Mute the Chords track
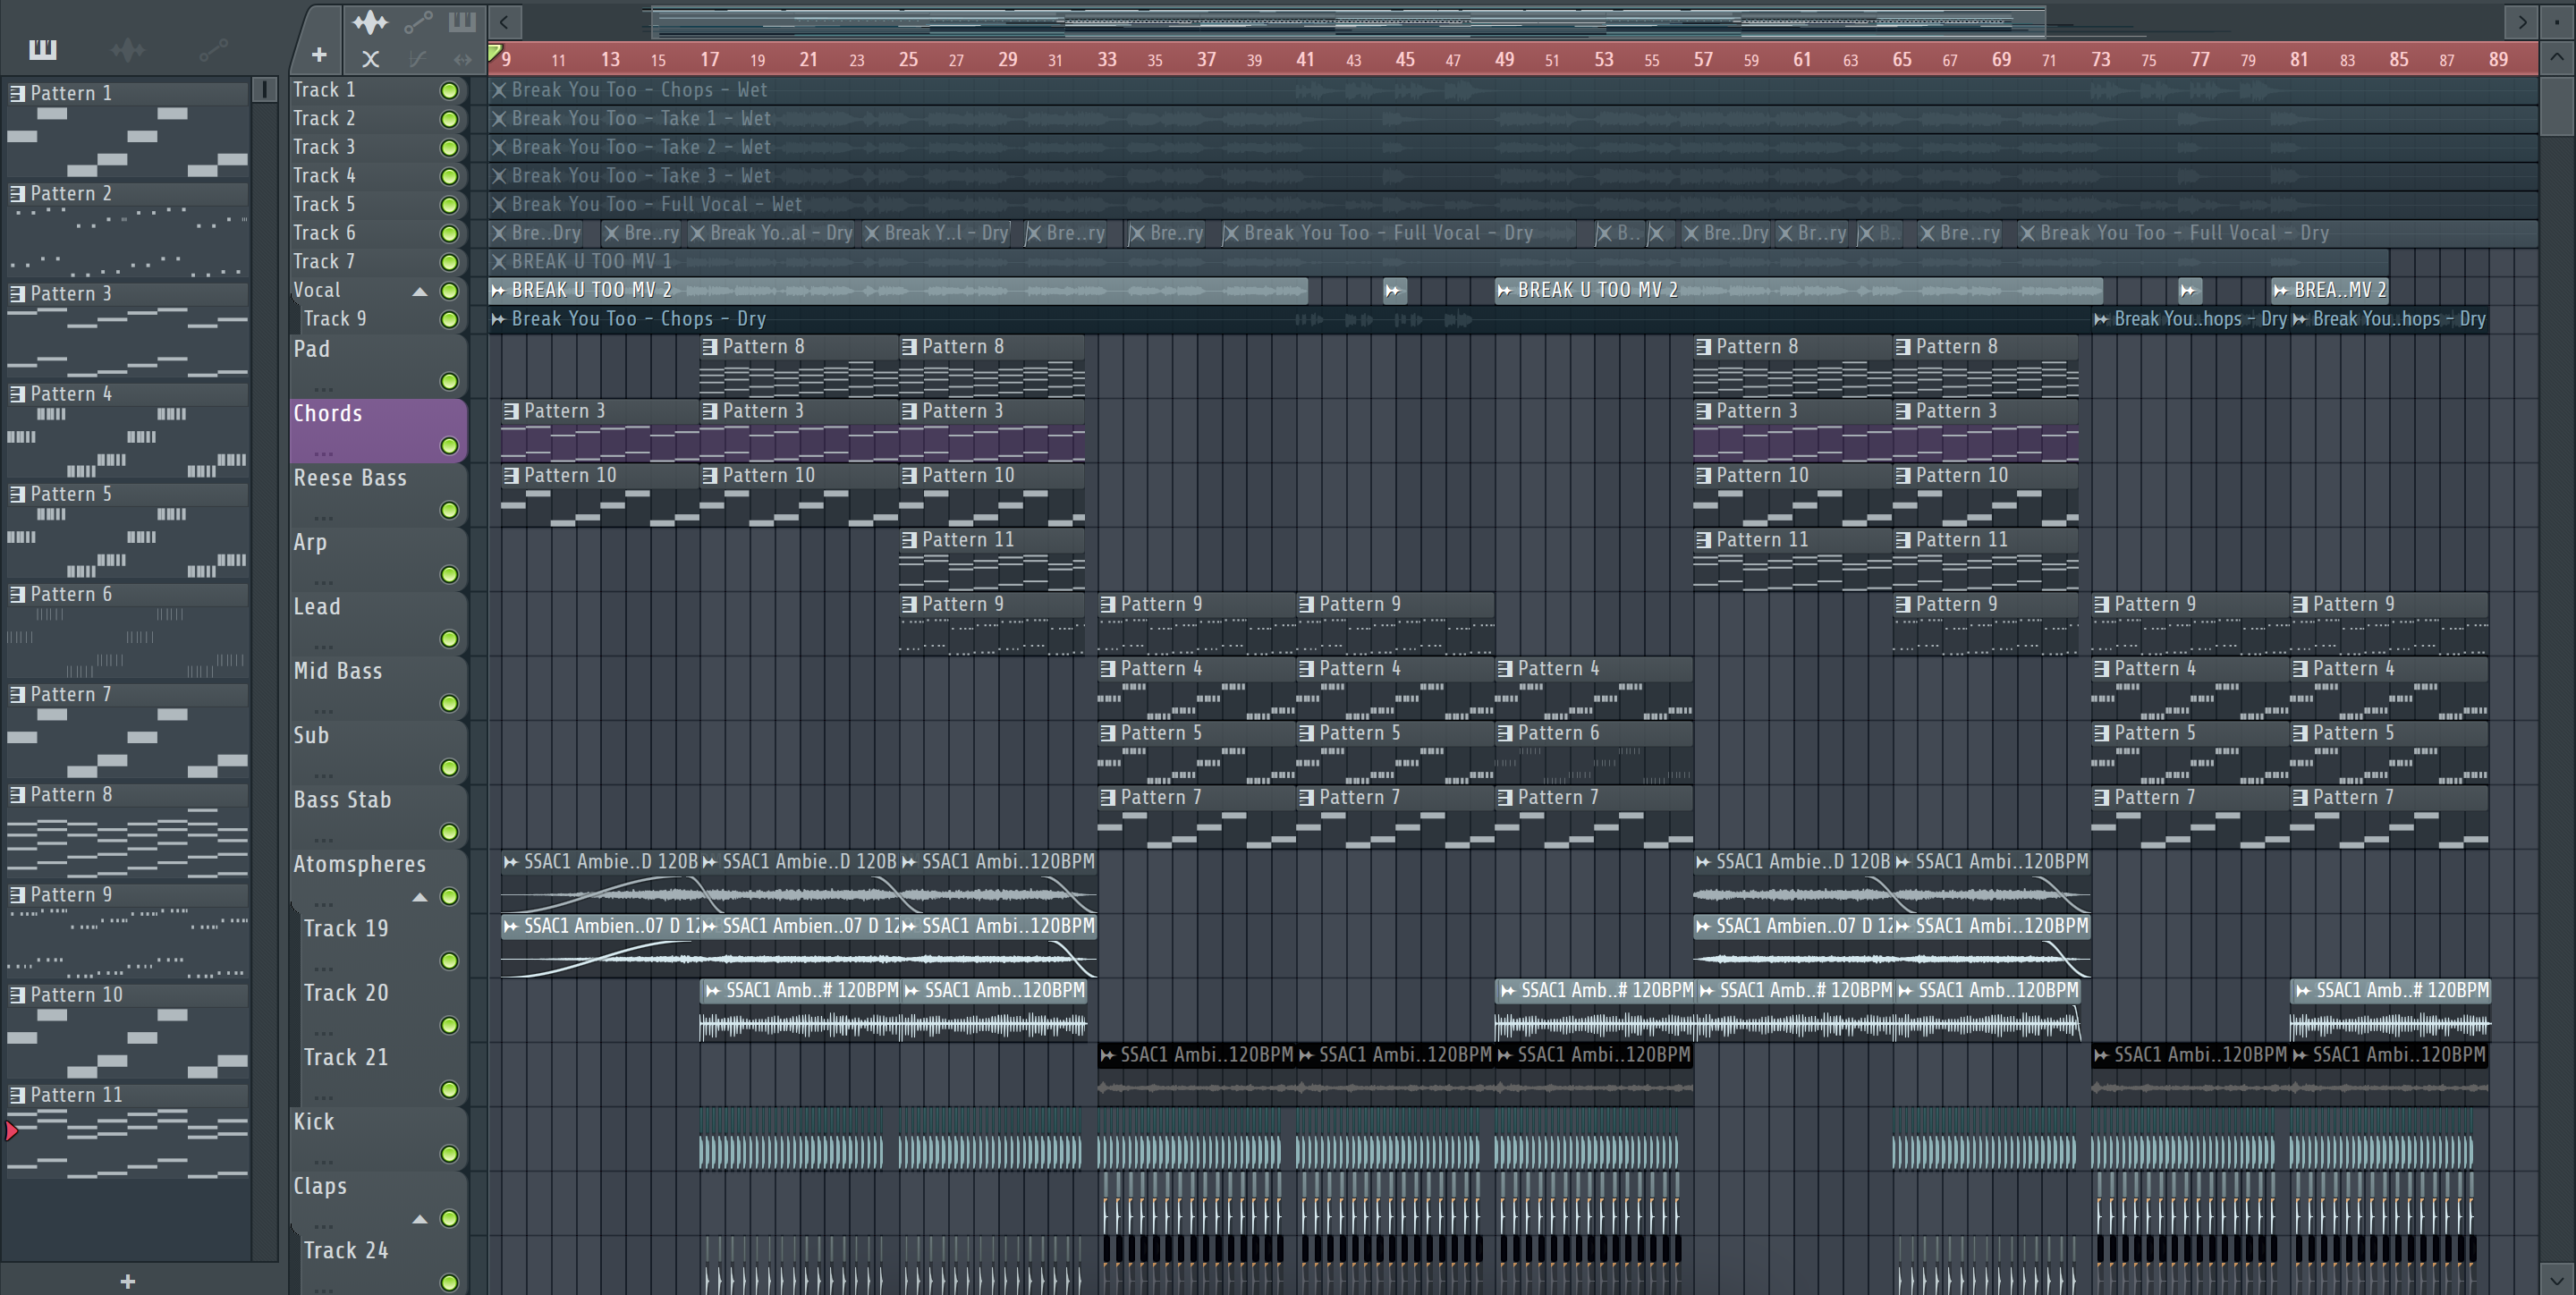The height and width of the screenshot is (1295, 2576). coord(449,446)
